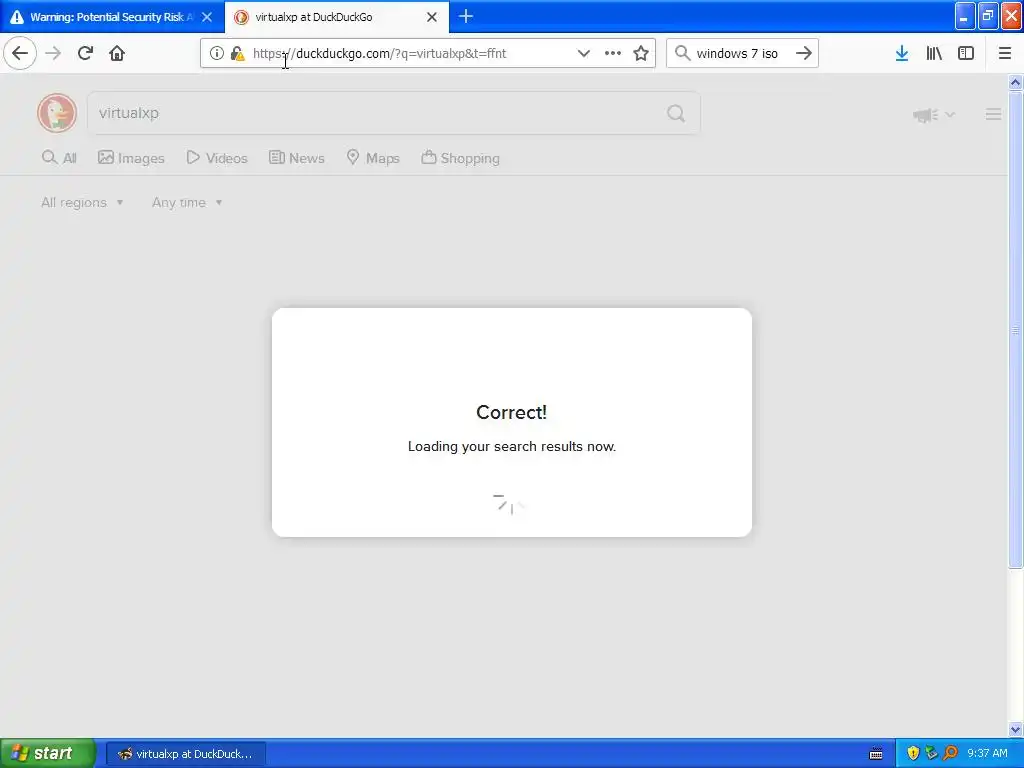This screenshot has height=768, width=1024.
Task: Click the page scrollbar down arrow
Action: click(1016, 729)
